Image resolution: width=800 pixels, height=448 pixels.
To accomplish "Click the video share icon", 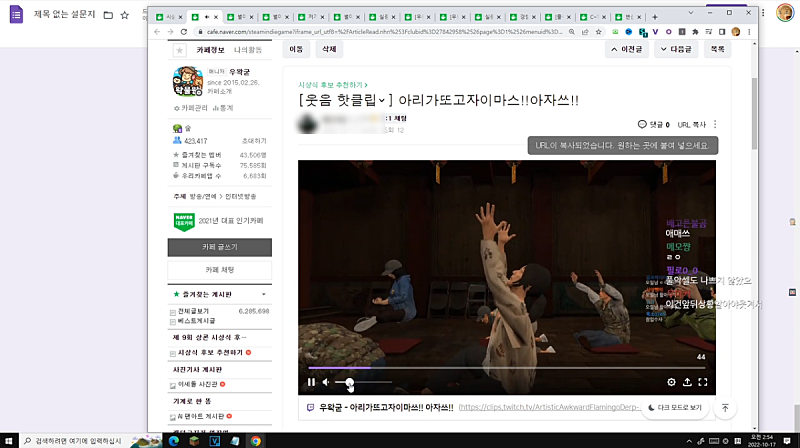I will pyautogui.click(x=687, y=382).
